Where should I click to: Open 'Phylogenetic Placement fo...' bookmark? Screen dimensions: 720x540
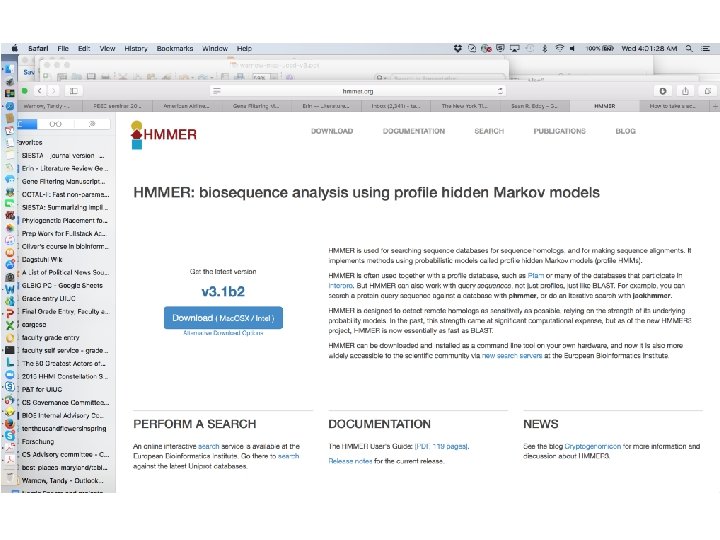tap(64, 220)
